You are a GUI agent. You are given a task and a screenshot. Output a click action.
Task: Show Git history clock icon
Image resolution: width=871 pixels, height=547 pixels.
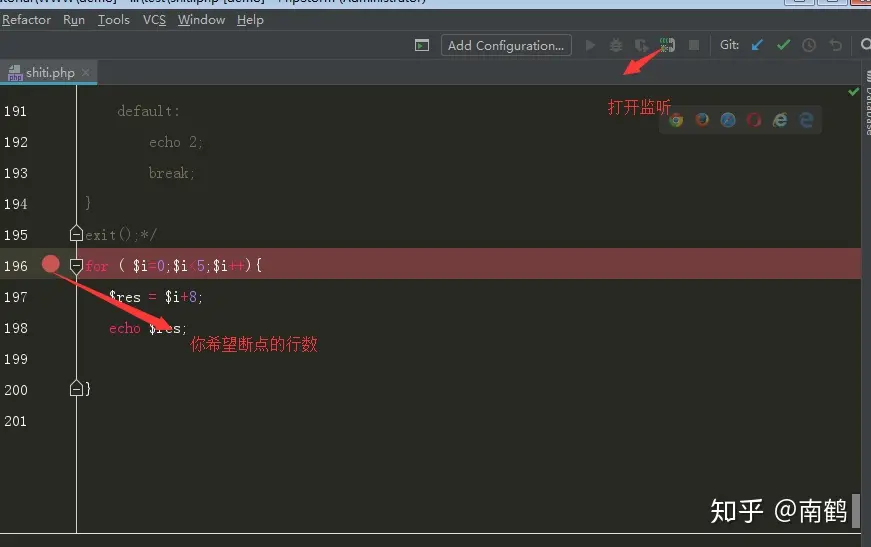coord(809,45)
